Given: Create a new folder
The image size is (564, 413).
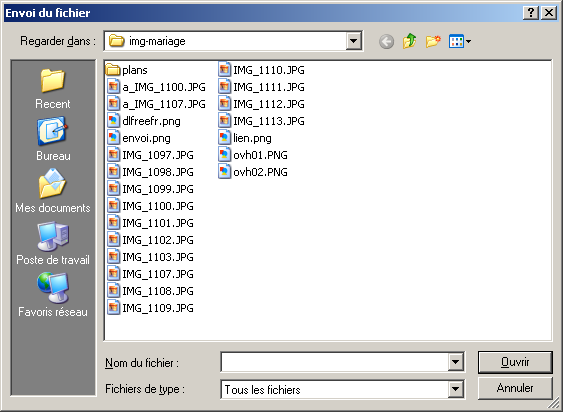Looking at the screenshot, I should coord(433,41).
